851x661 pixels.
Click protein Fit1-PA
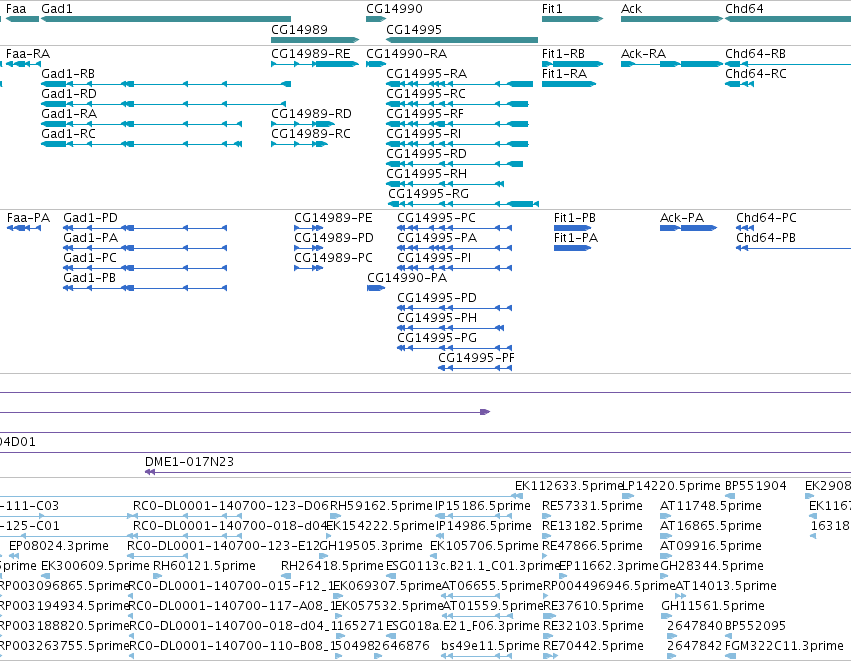tap(573, 248)
